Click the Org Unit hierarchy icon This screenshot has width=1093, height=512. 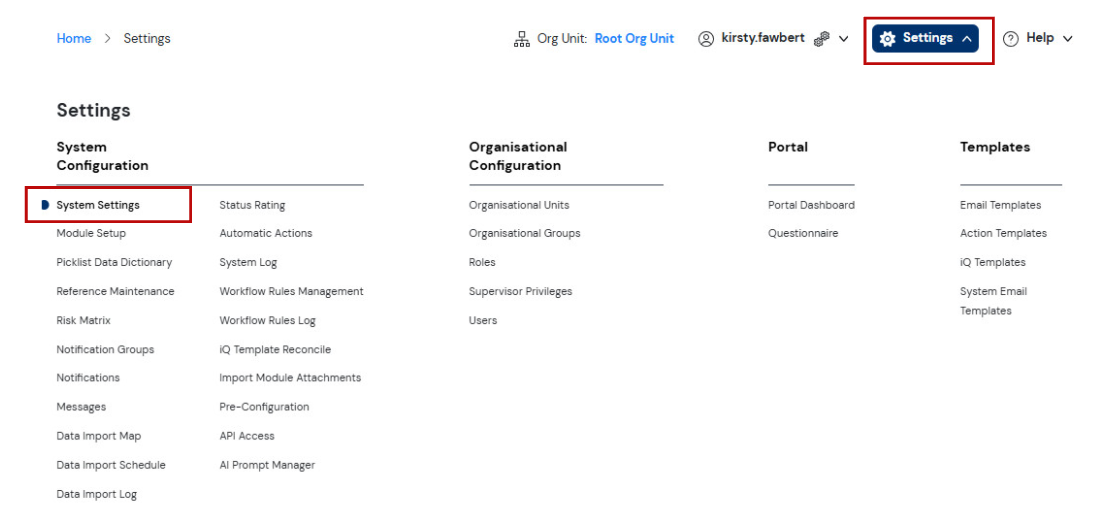point(521,39)
